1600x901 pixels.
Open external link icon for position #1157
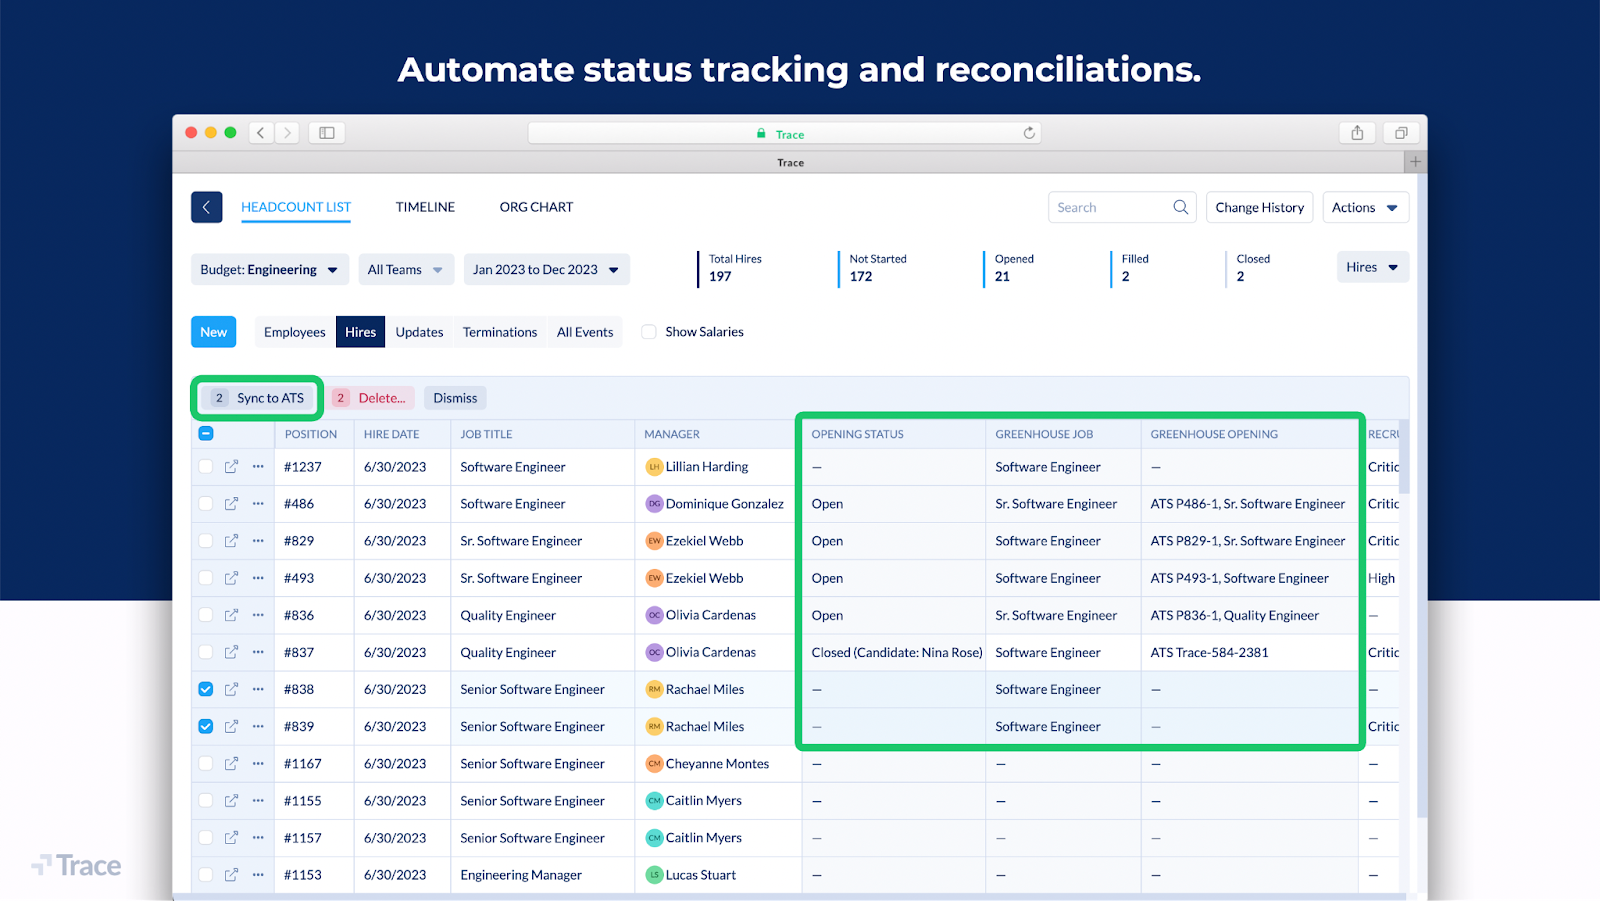[x=231, y=838]
